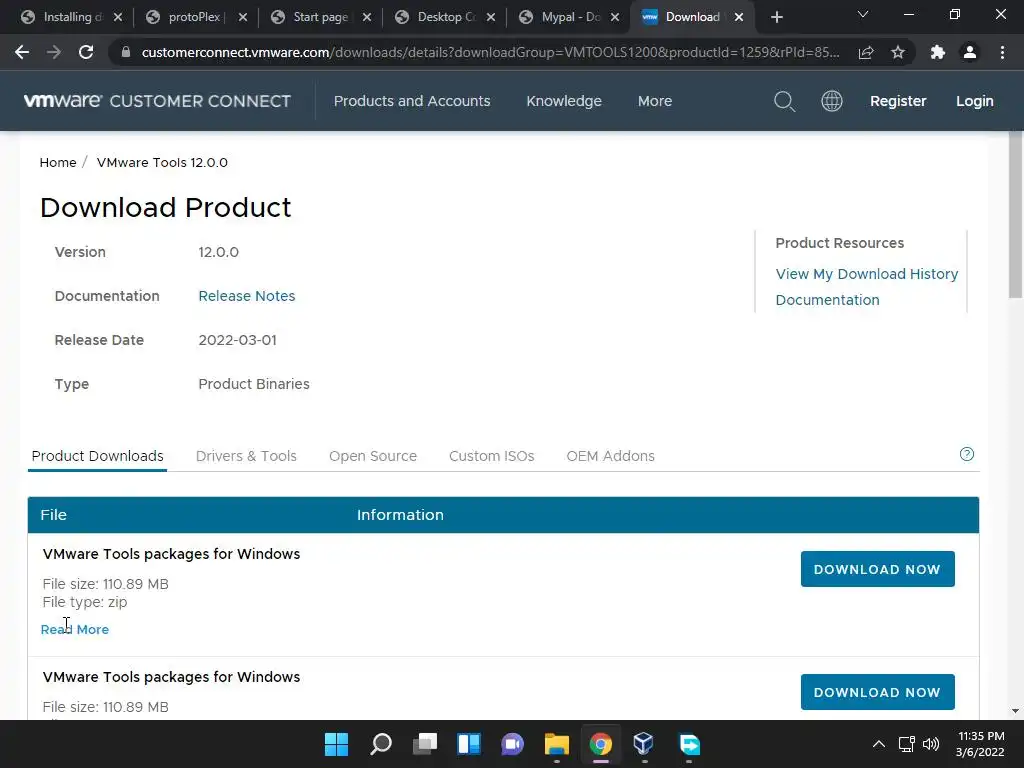Viewport: 1024px width, 768px height.
Task: Close the active Download tab
Action: click(739, 17)
